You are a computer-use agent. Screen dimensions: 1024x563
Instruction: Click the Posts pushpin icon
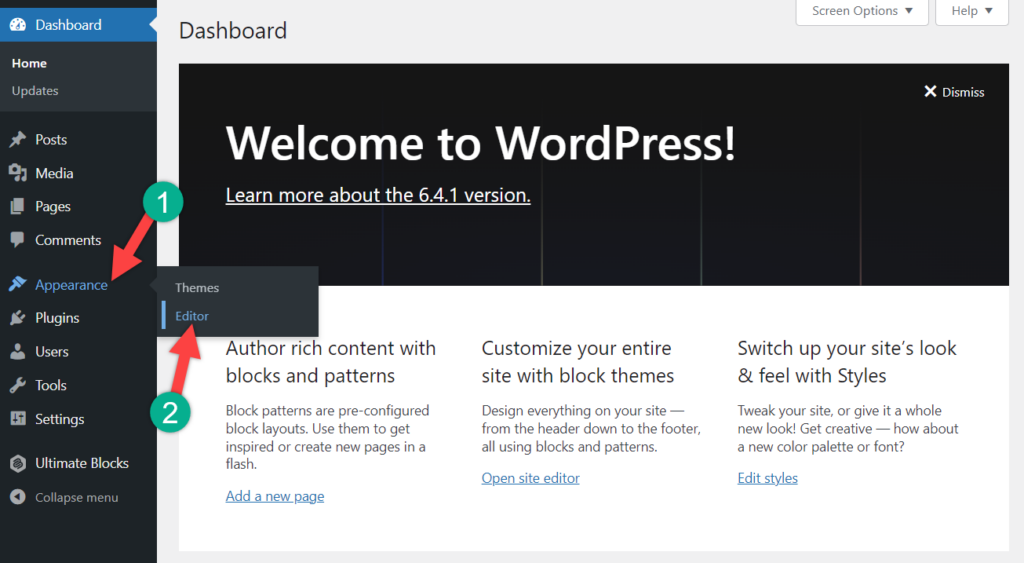click(18, 139)
